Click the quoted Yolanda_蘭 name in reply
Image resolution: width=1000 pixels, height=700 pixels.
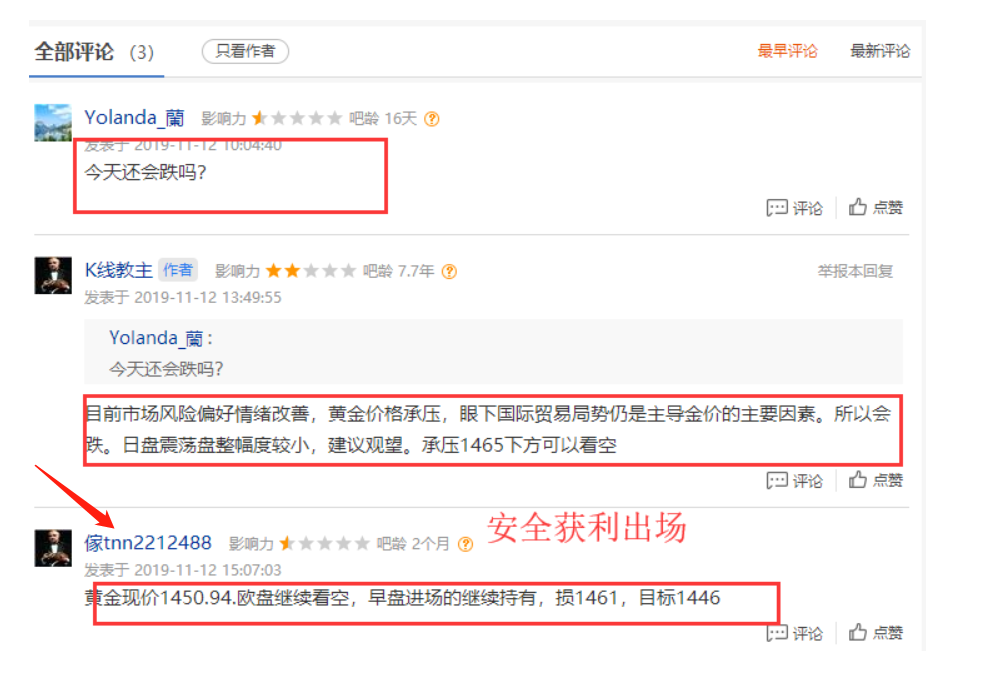(x=156, y=338)
